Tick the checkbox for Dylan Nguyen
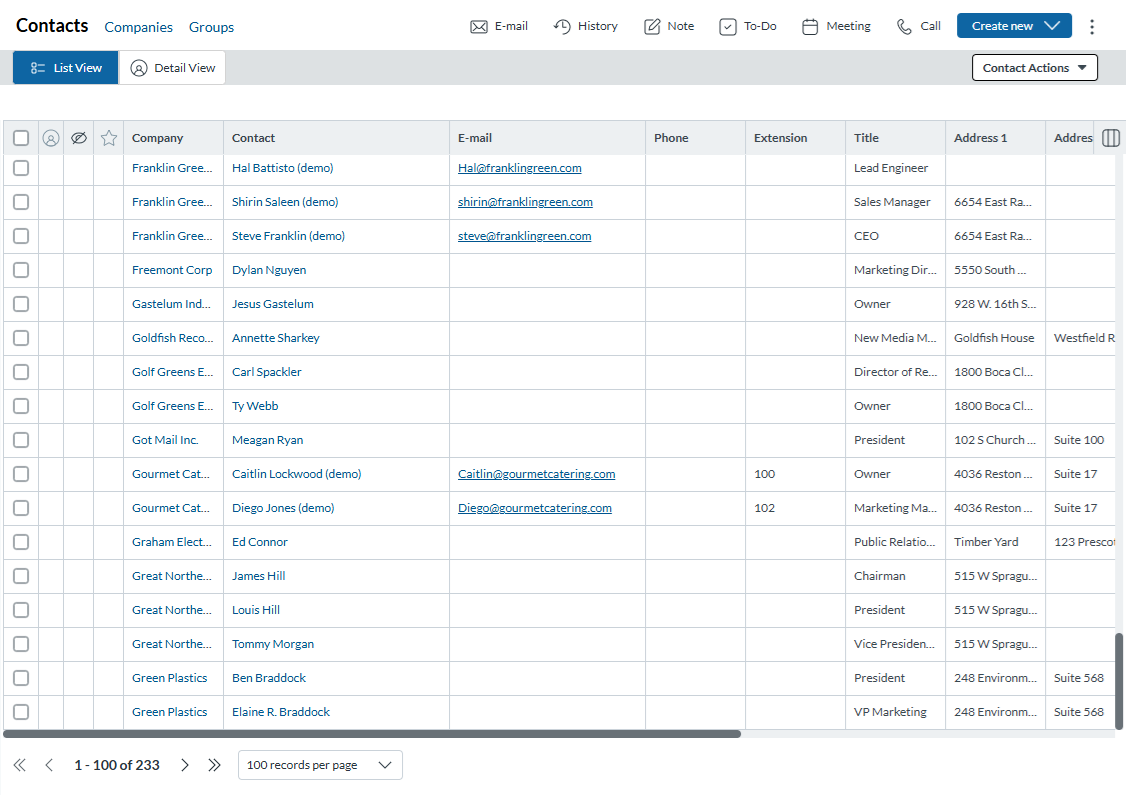Viewport: 1126px width, 795px height. [x=21, y=270]
